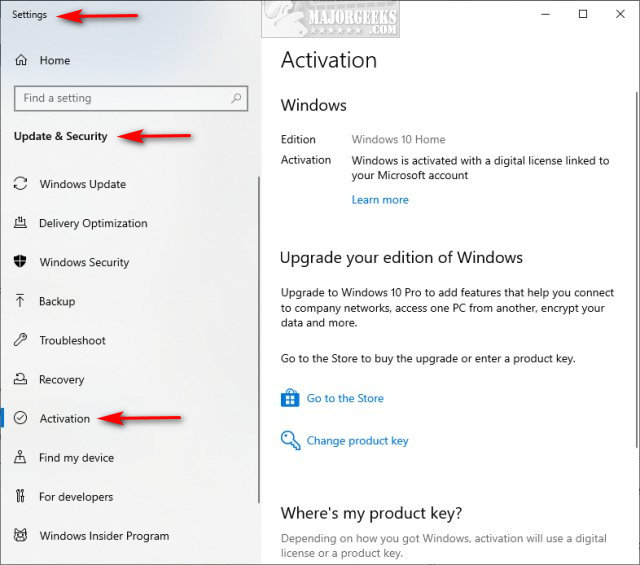640x565 pixels.
Task: Click the search magnifier icon
Action: click(237, 98)
